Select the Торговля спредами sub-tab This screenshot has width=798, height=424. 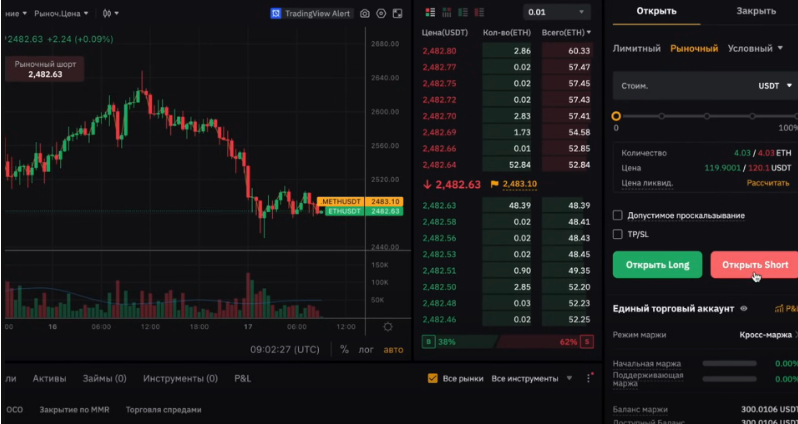[163, 410]
